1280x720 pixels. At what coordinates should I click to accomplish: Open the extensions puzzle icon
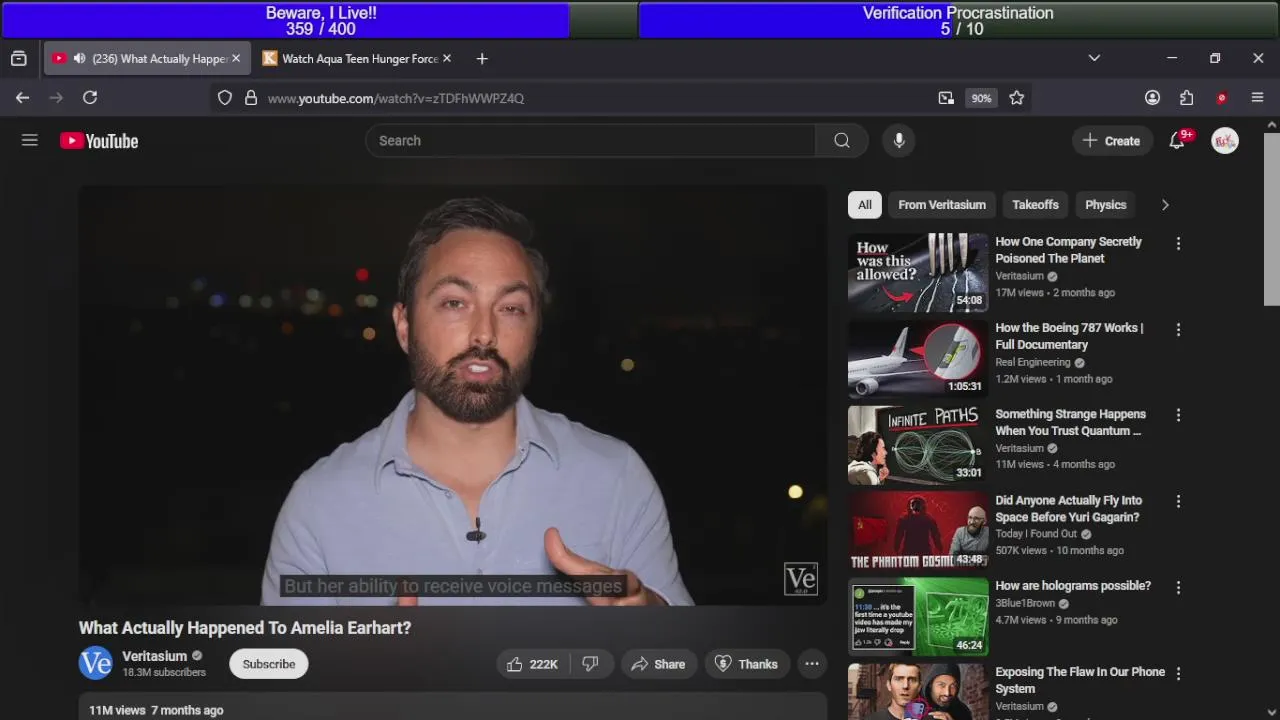tap(1187, 98)
